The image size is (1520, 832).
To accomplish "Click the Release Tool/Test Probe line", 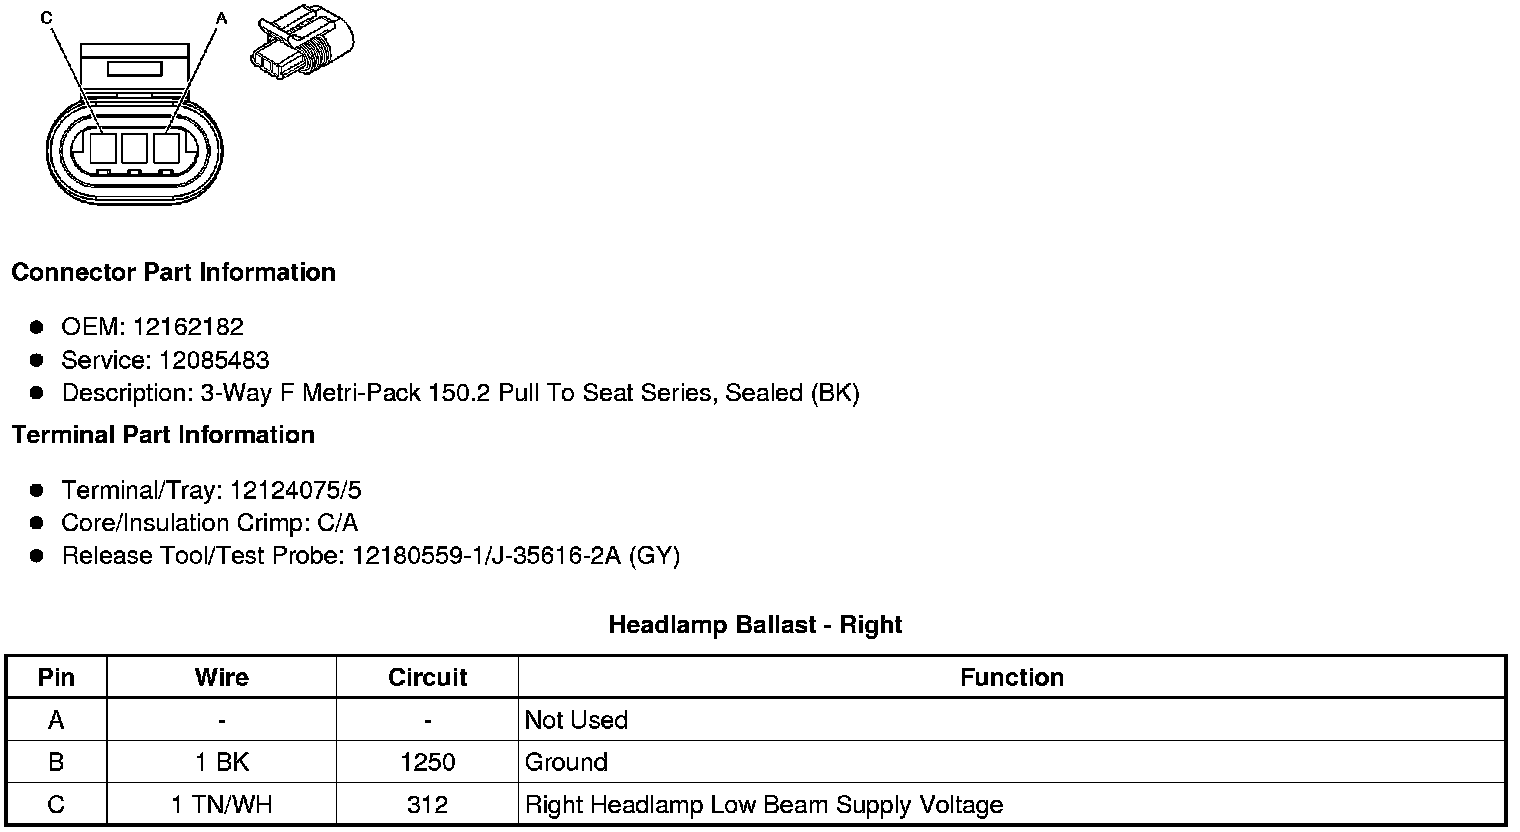I will (370, 556).
